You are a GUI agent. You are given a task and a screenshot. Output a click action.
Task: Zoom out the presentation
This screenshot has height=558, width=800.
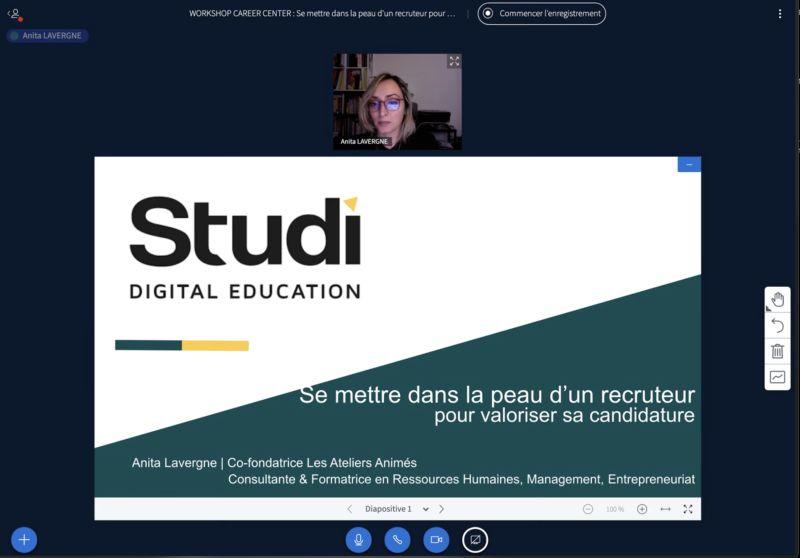[588, 509]
